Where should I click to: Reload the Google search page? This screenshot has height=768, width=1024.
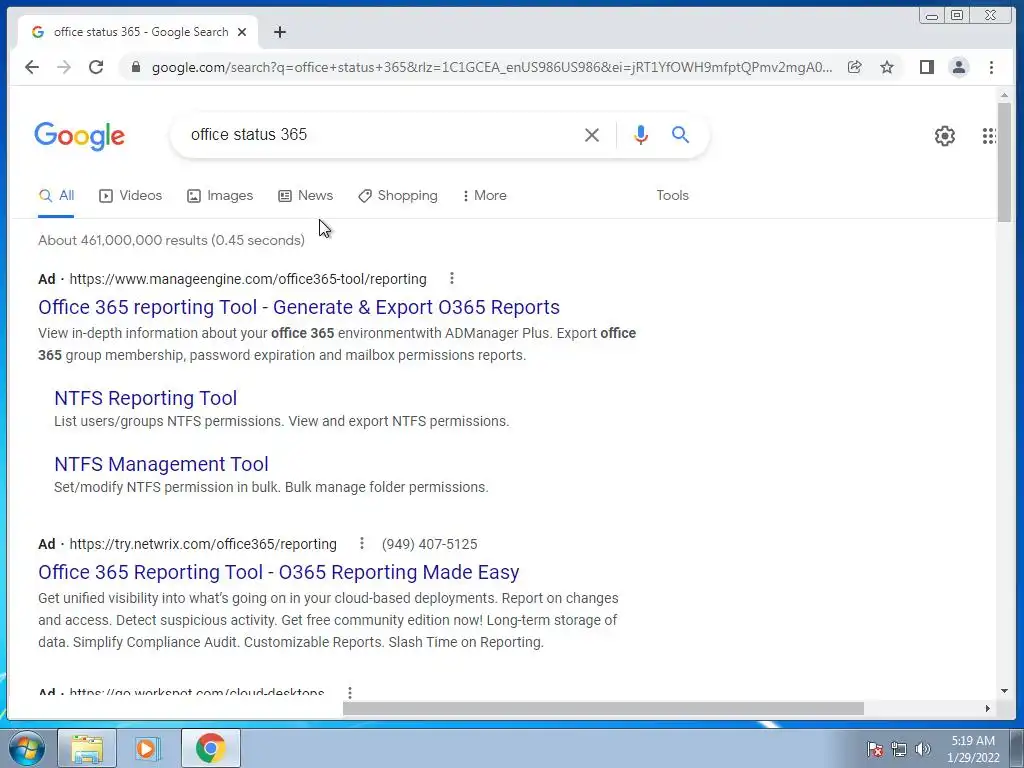pyautogui.click(x=96, y=67)
